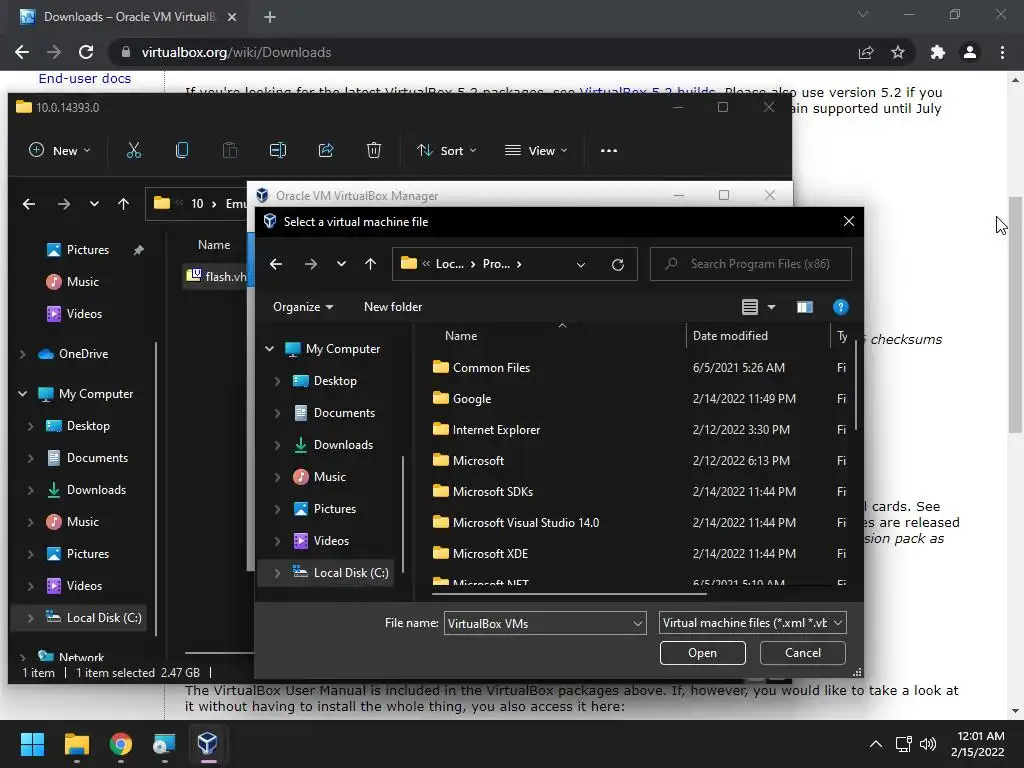Viewport: 1024px width, 768px height.
Task: Select the Microsoft SDKs folder
Action: pos(493,492)
